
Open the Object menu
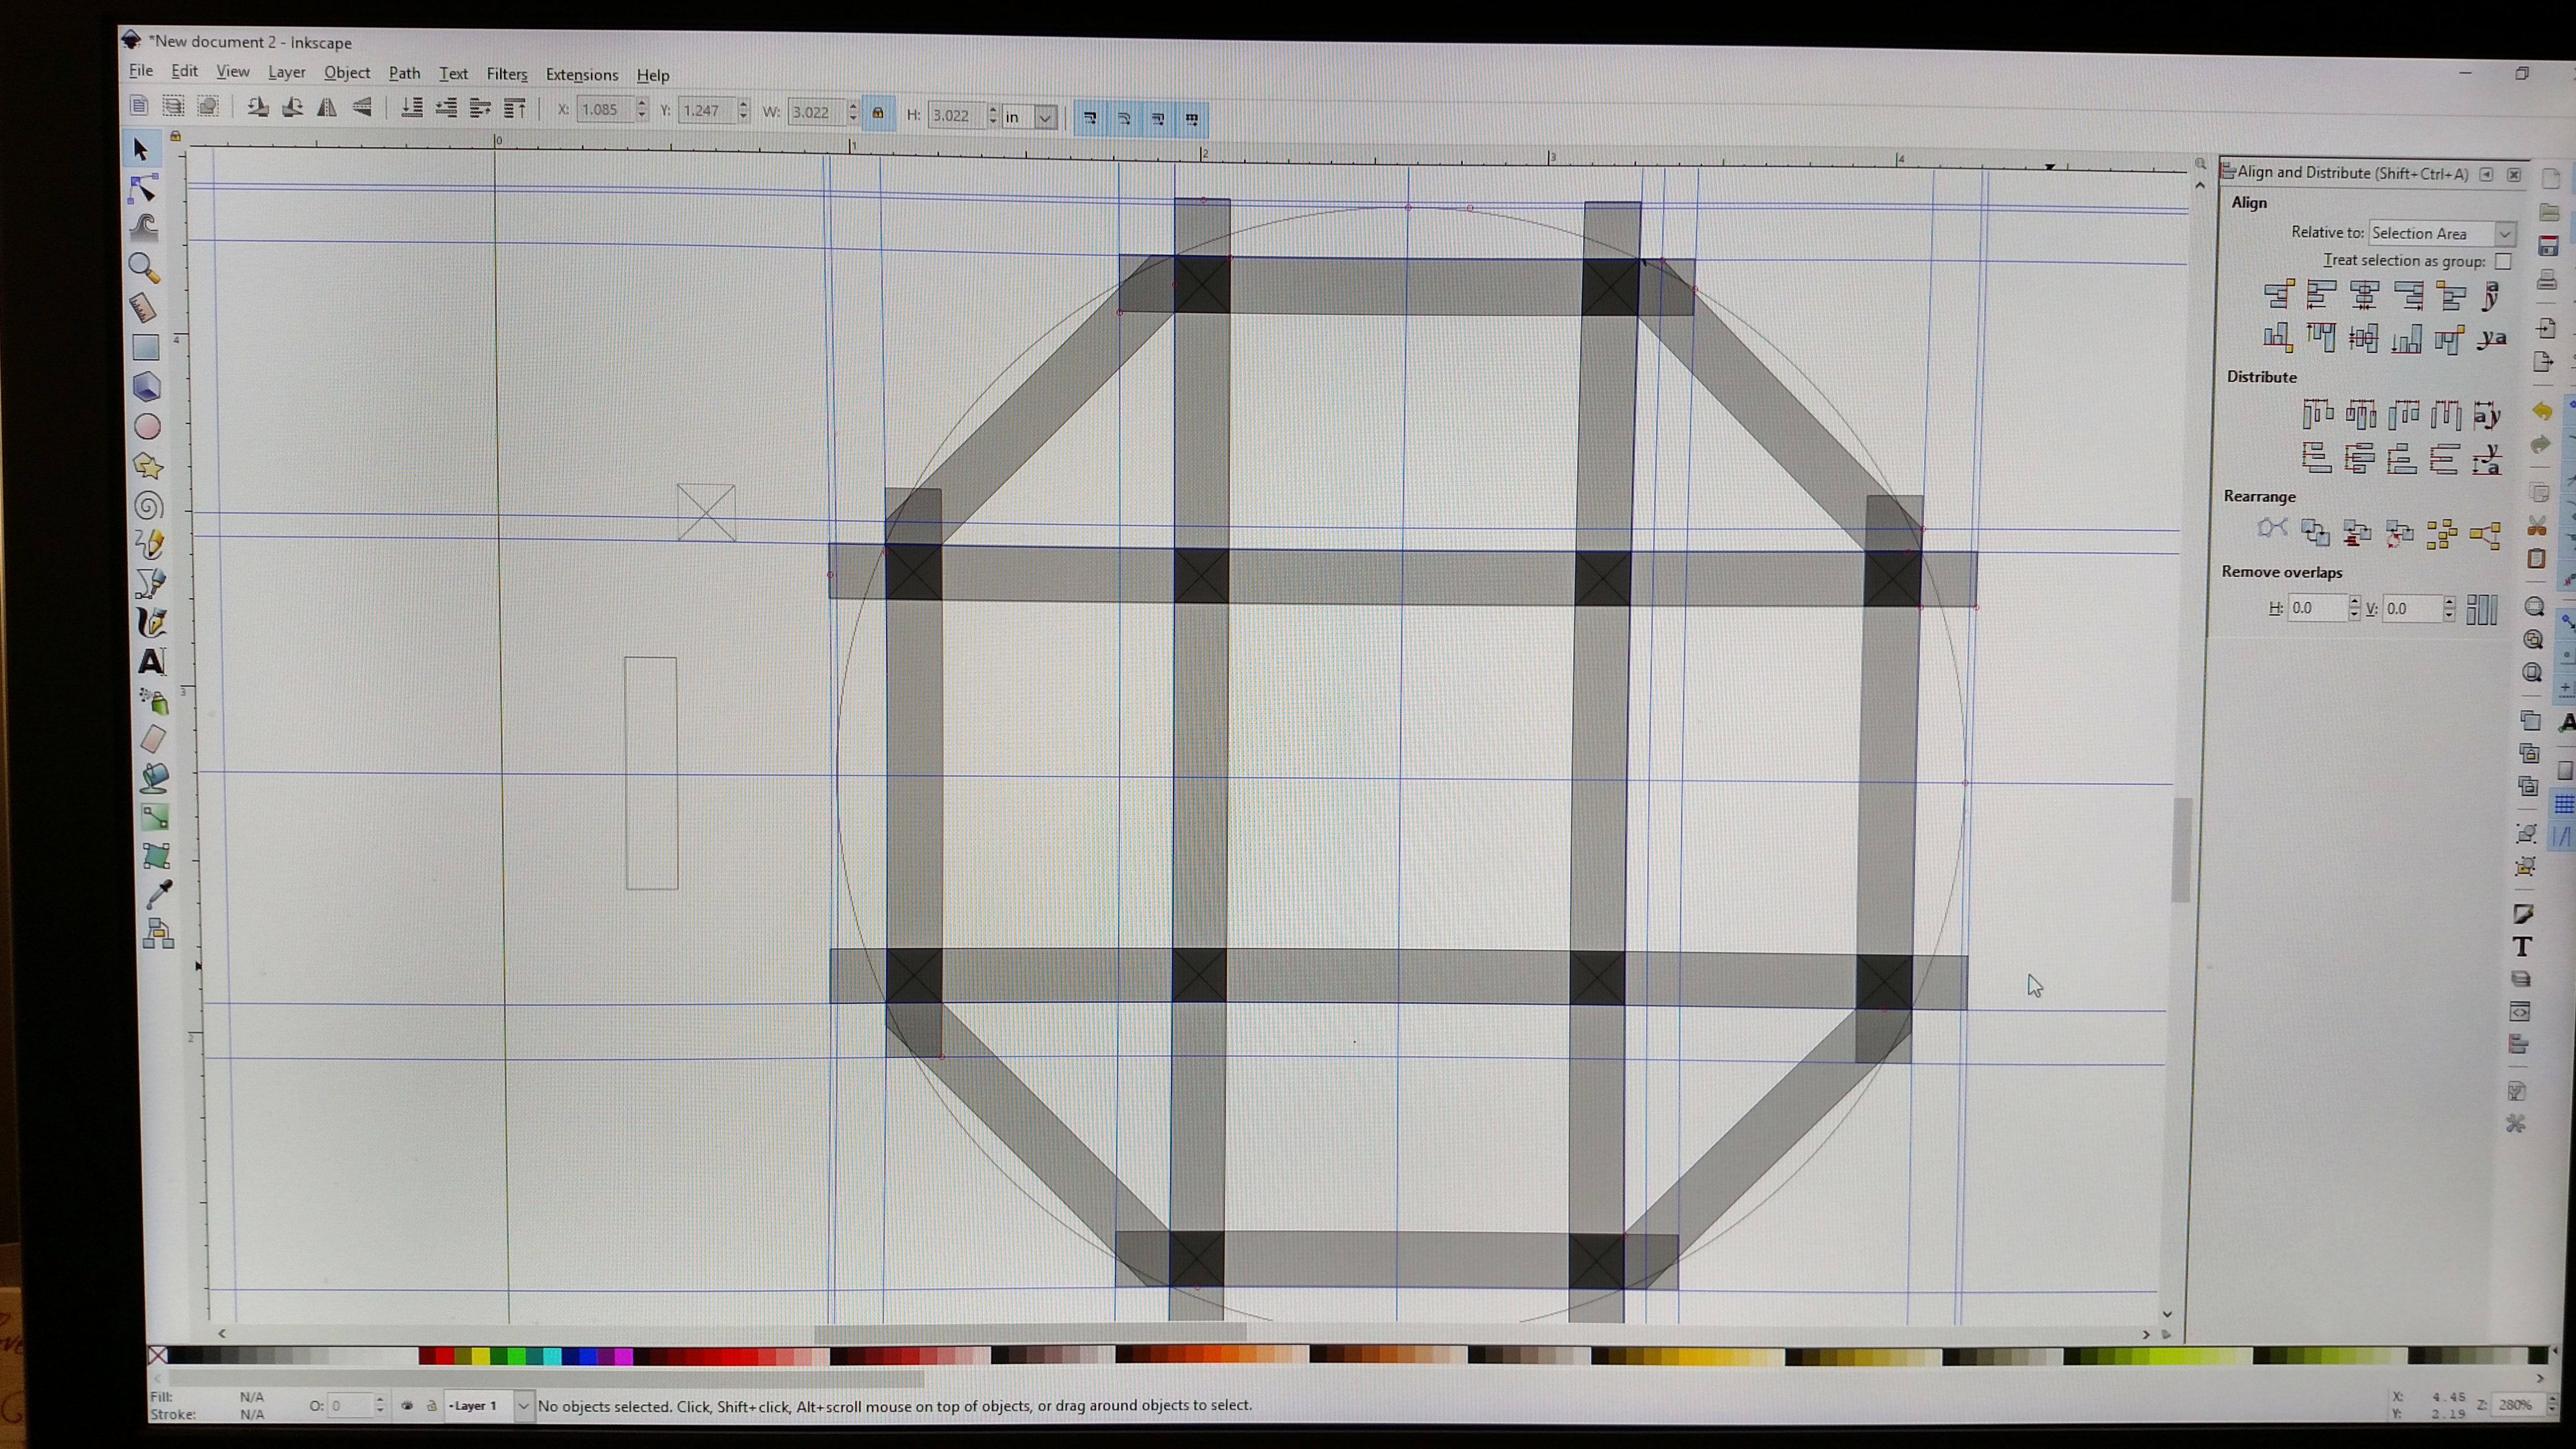click(x=347, y=73)
